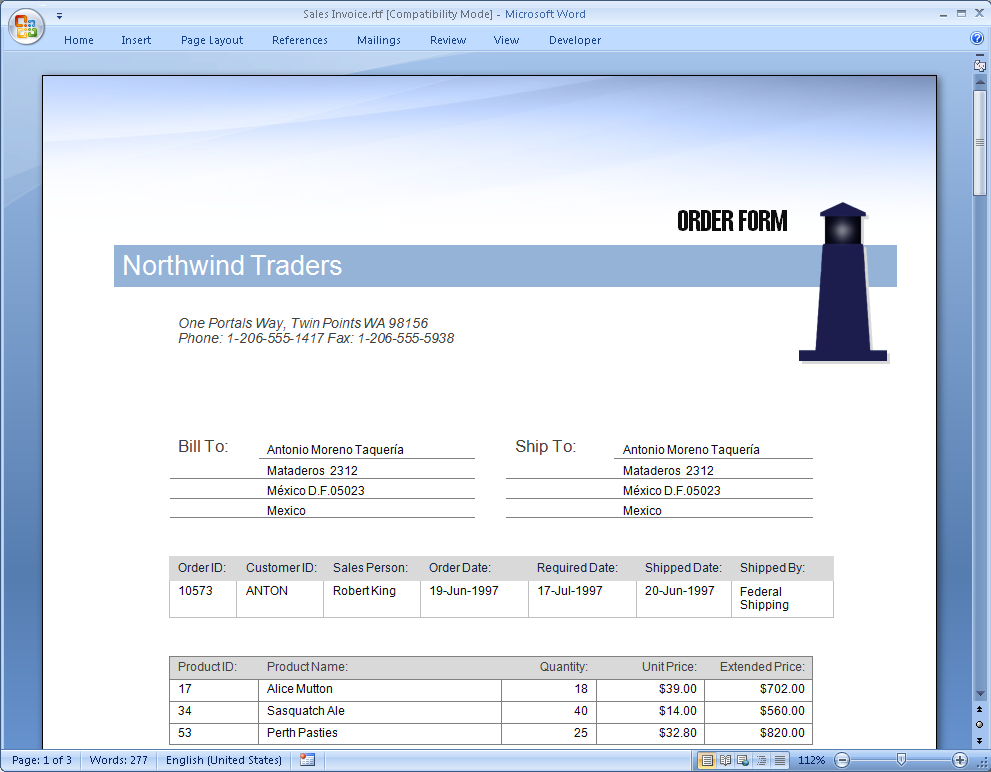The image size is (991, 772).
Task: Open the Insert ribbon tab
Action: 136,40
